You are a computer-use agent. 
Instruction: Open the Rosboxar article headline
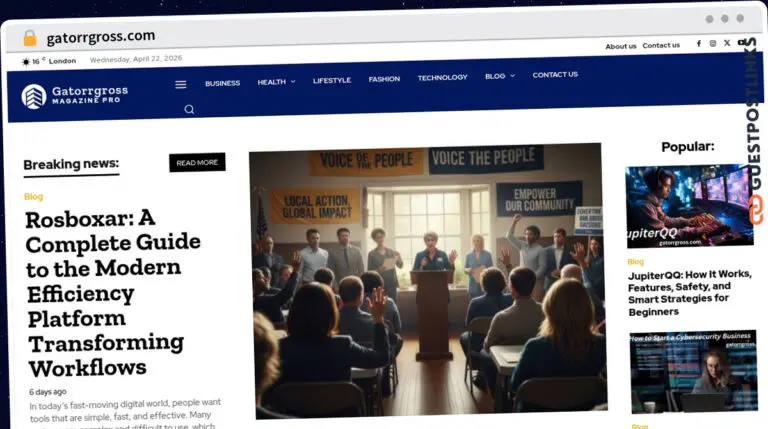(x=113, y=293)
